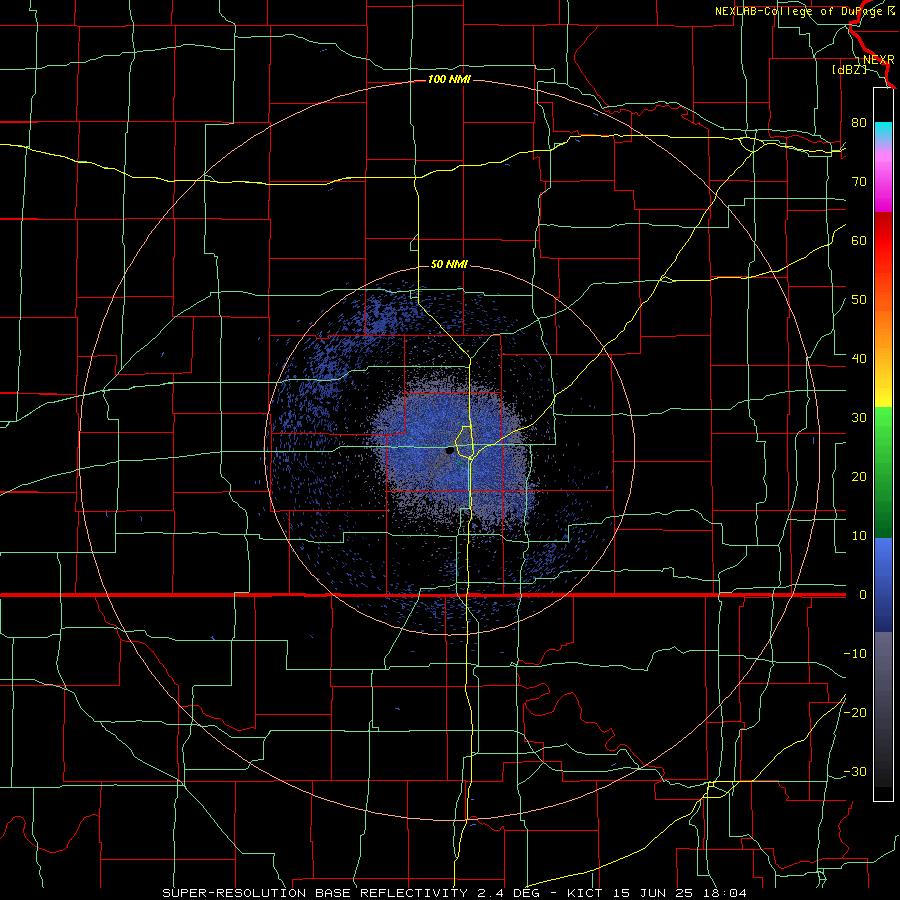
Task: Click the NEXR label near the top right
Action: point(878,60)
